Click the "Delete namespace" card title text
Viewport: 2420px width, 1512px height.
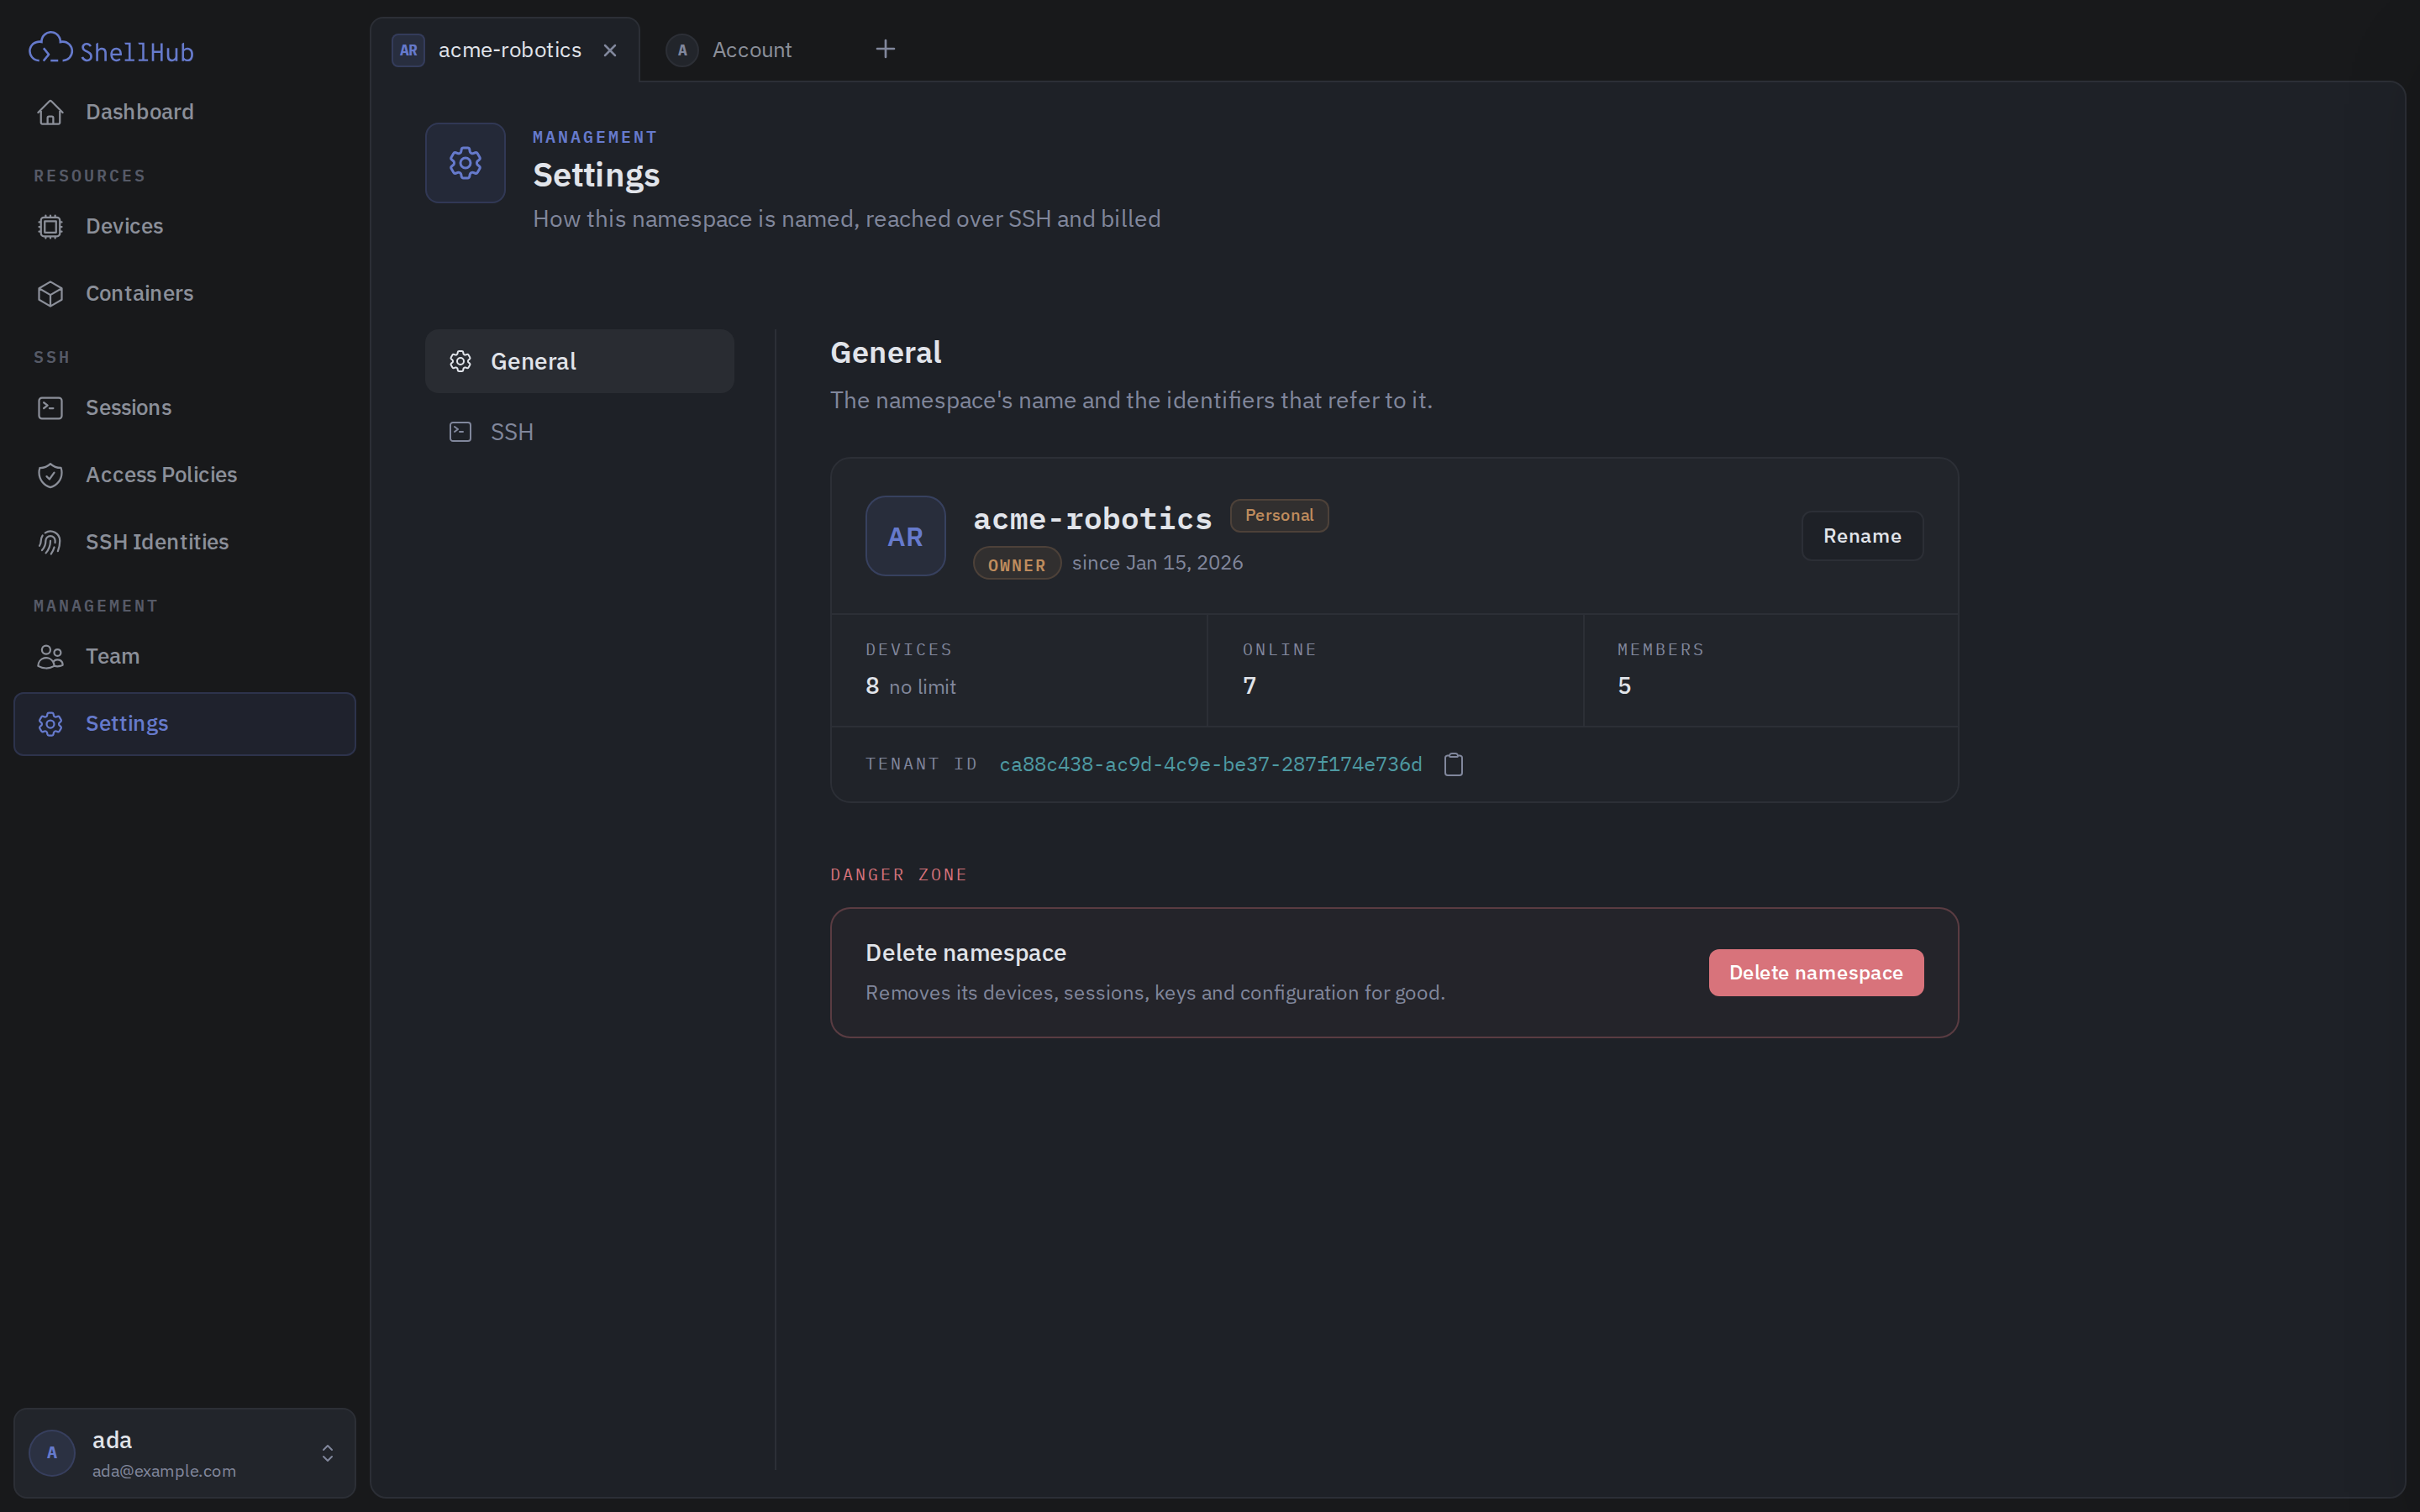pos(965,953)
